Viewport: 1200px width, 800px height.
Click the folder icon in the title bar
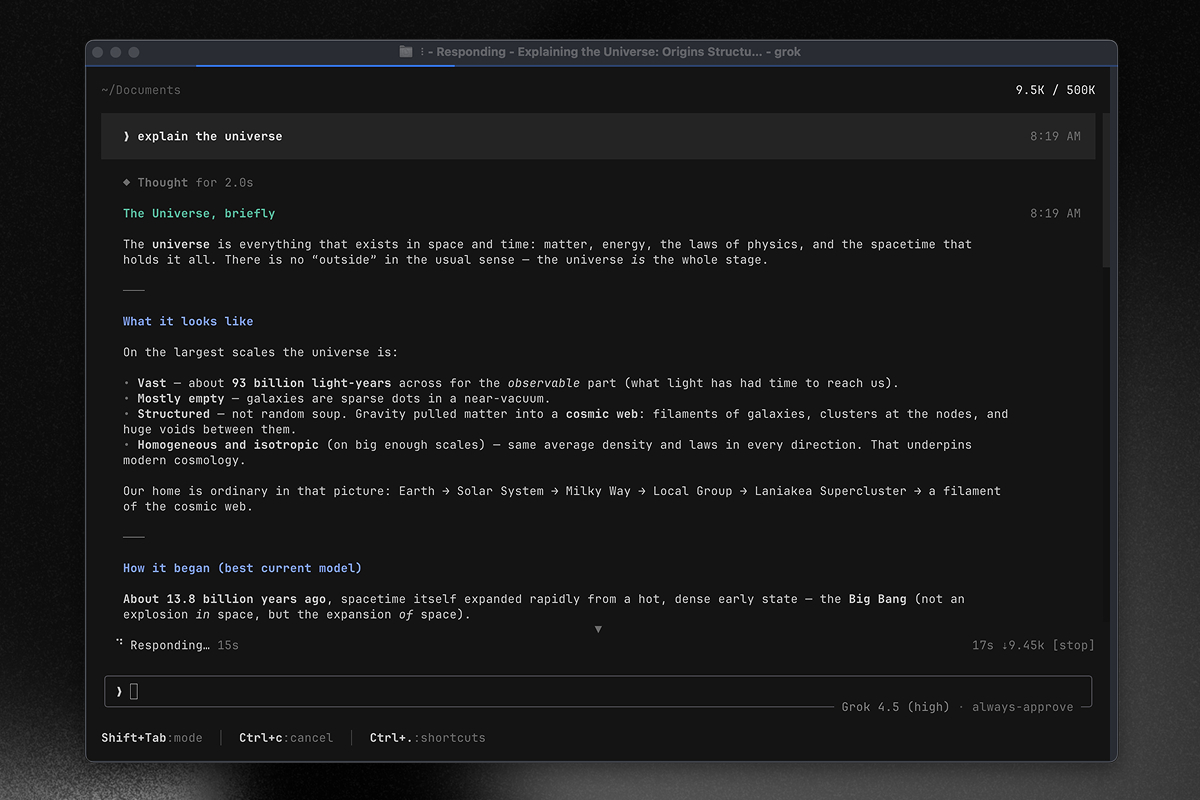point(406,52)
